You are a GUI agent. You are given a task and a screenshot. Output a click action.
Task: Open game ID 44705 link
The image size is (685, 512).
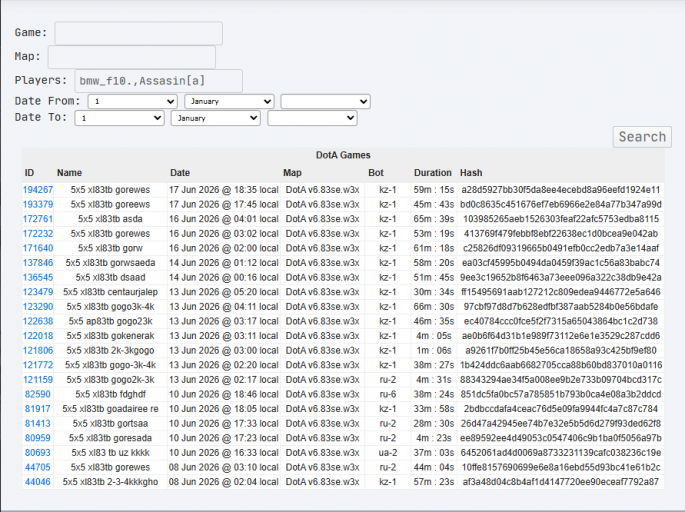(38, 467)
